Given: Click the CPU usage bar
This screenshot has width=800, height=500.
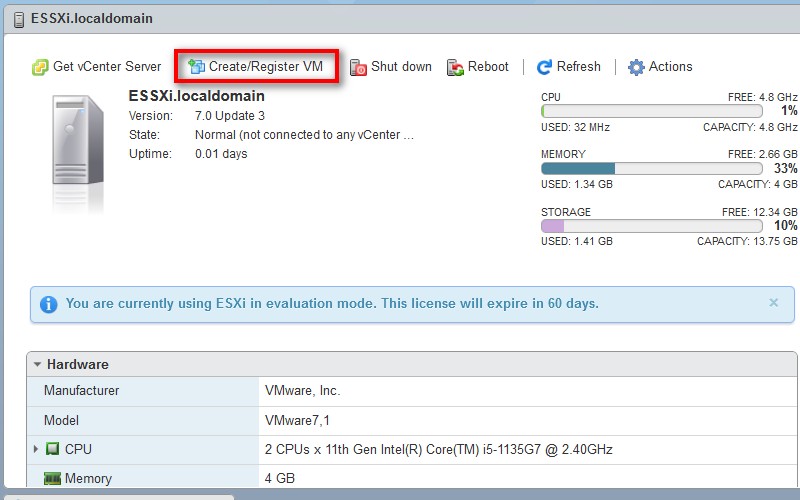Looking at the screenshot, I should coord(652,111).
